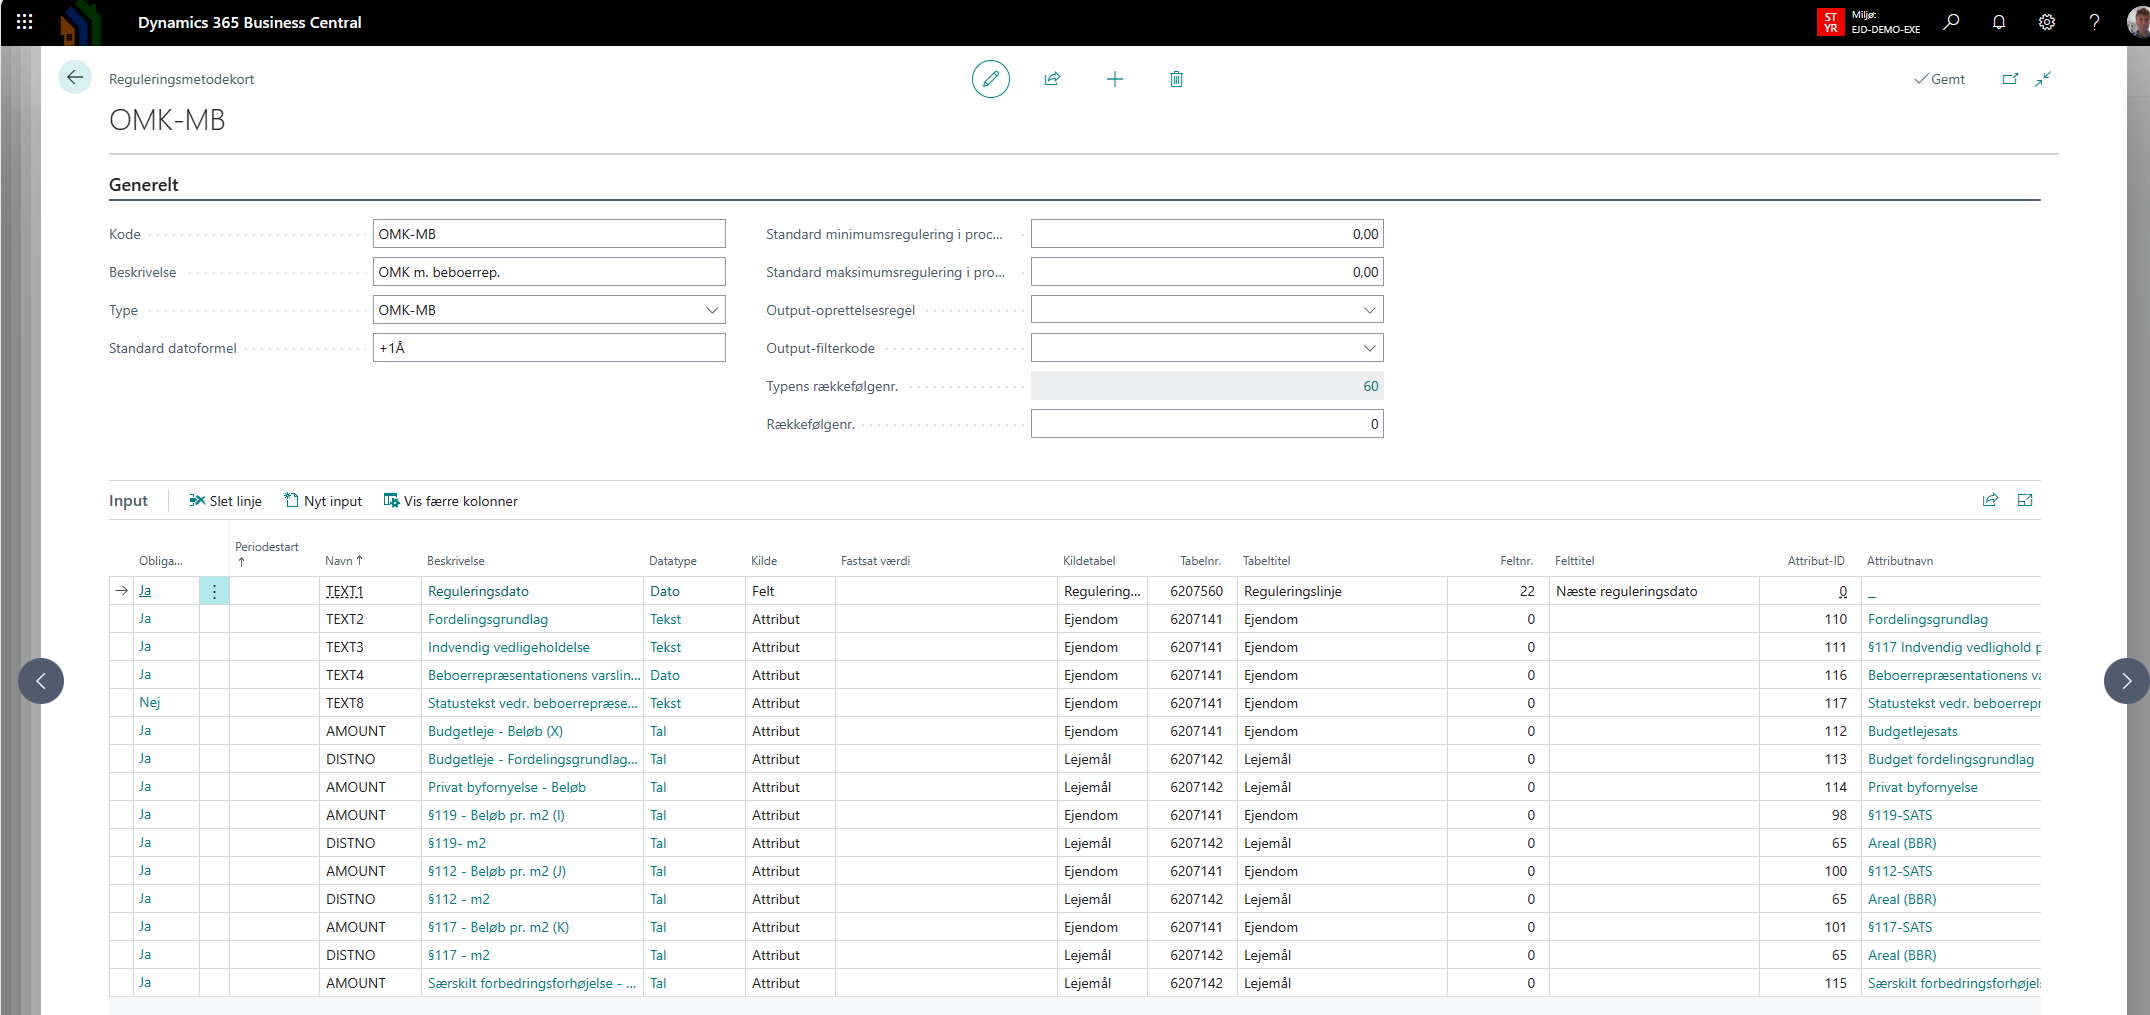Click Nej in TEXT8 row
Image resolution: width=2150 pixels, height=1015 pixels.
[150, 702]
